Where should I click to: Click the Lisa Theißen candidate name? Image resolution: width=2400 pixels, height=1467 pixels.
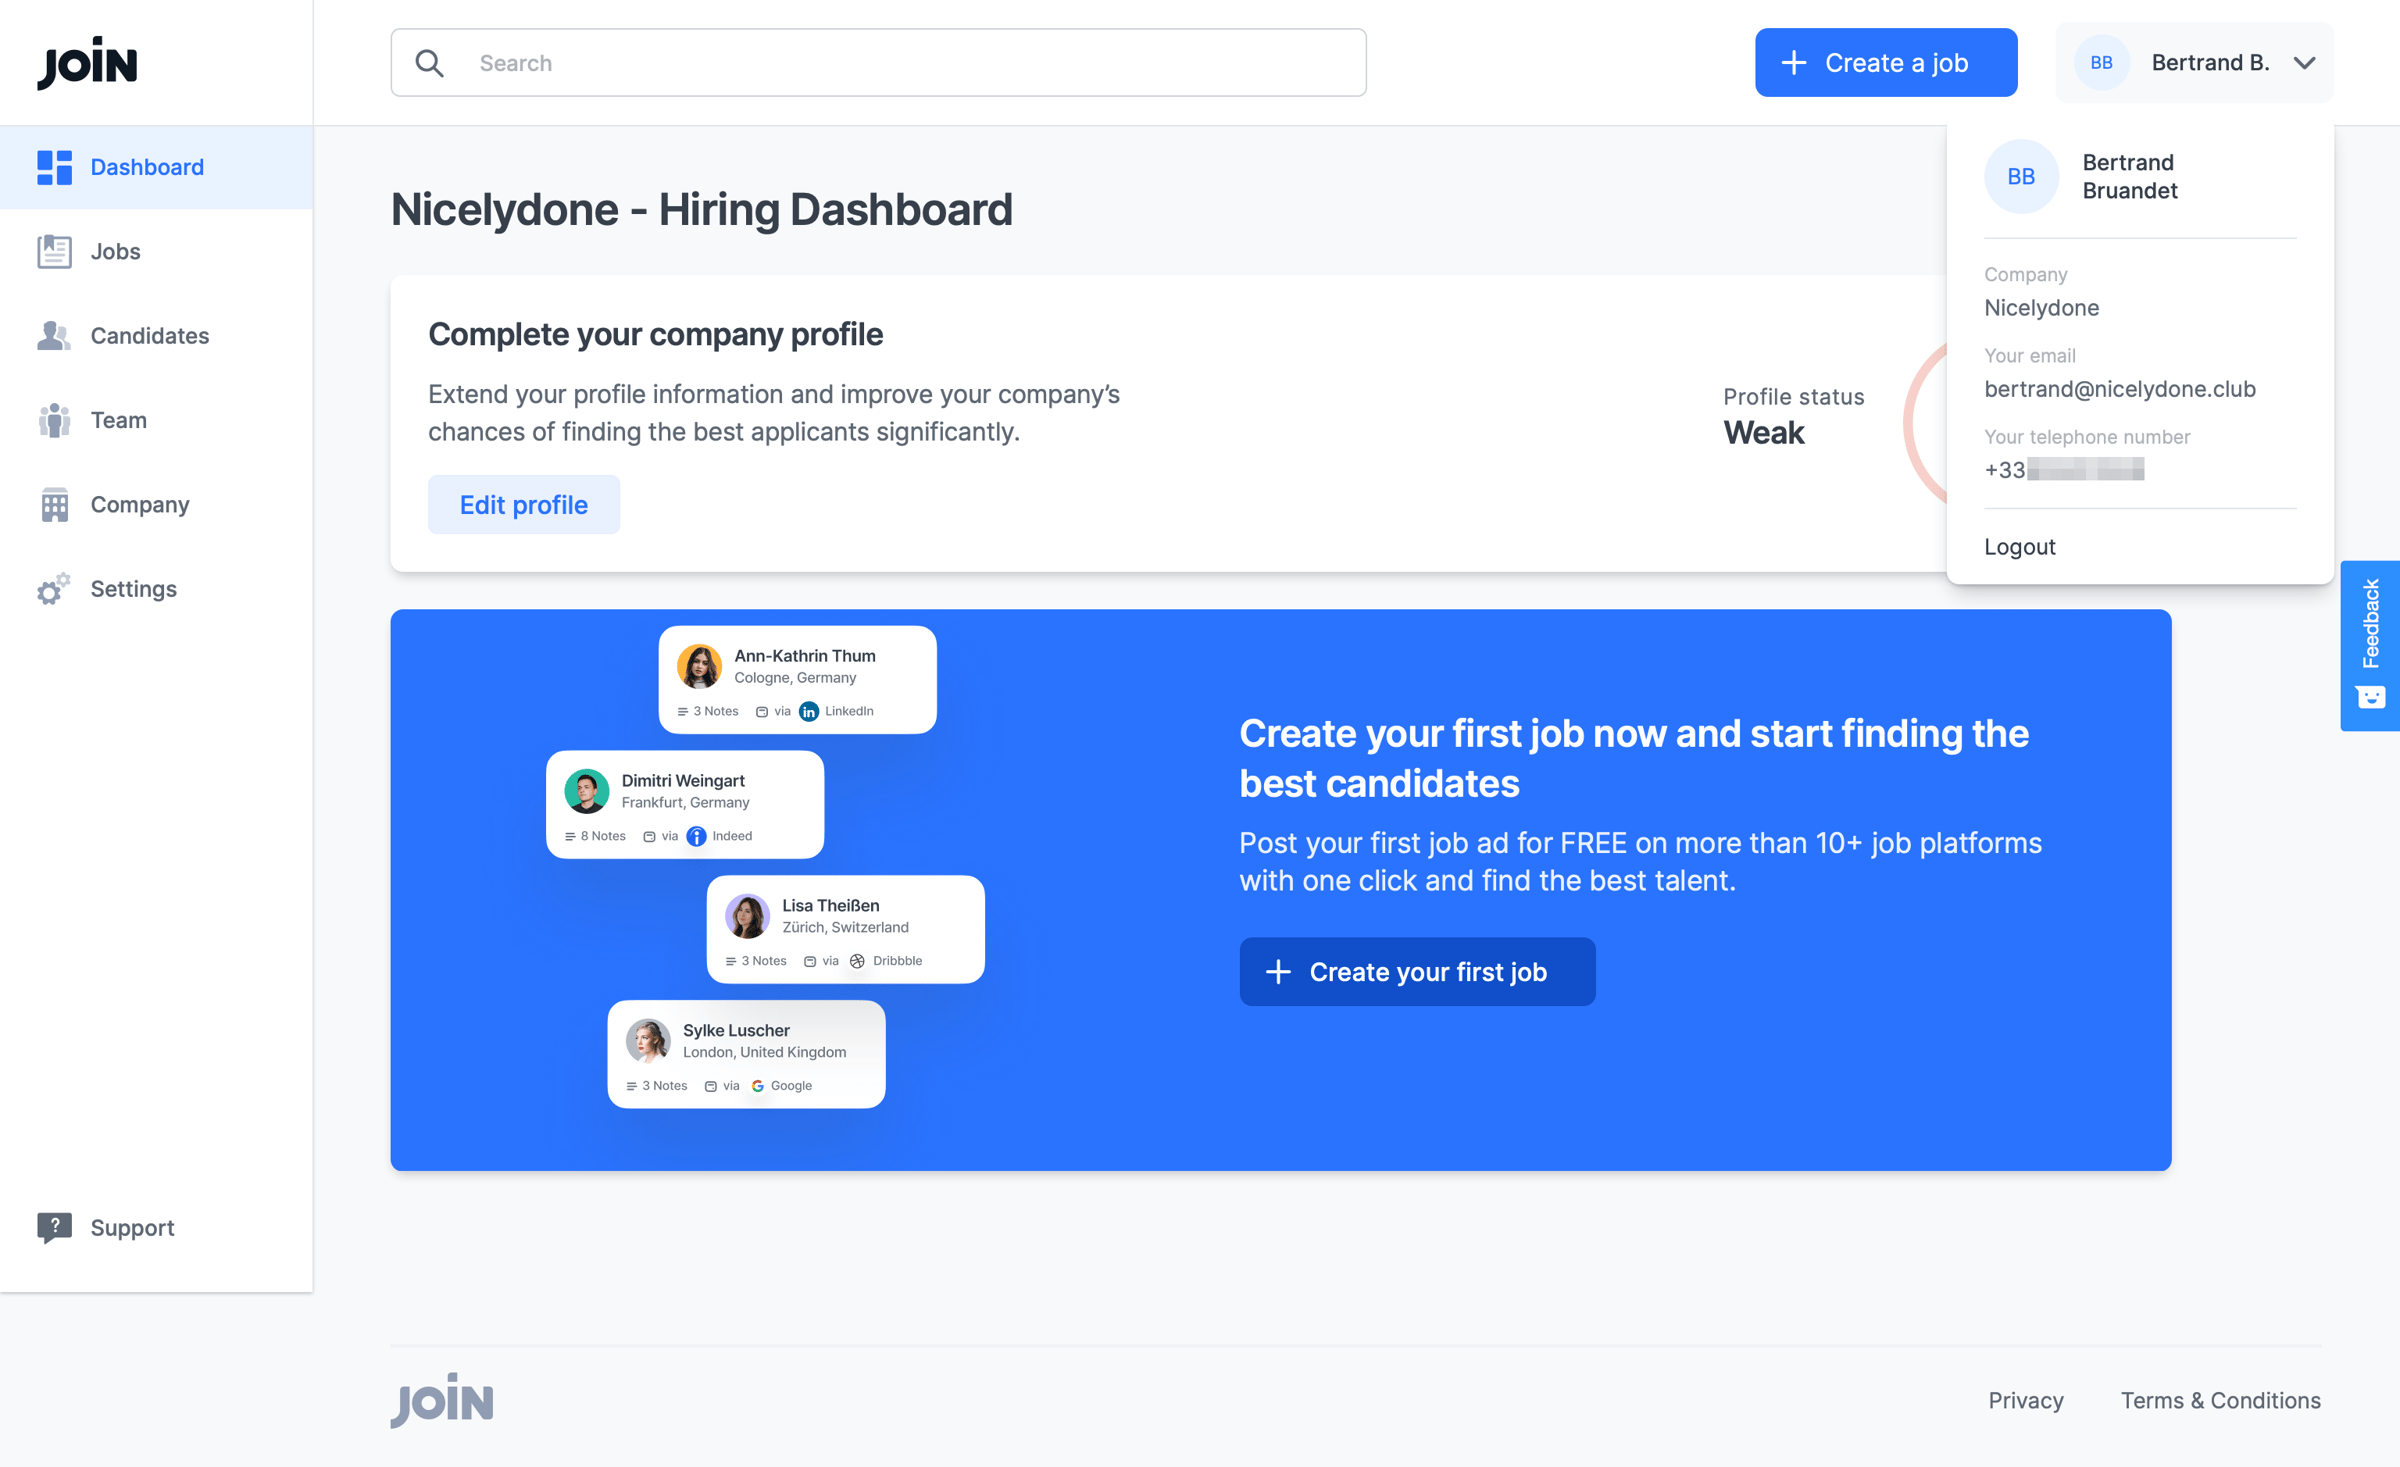831,905
